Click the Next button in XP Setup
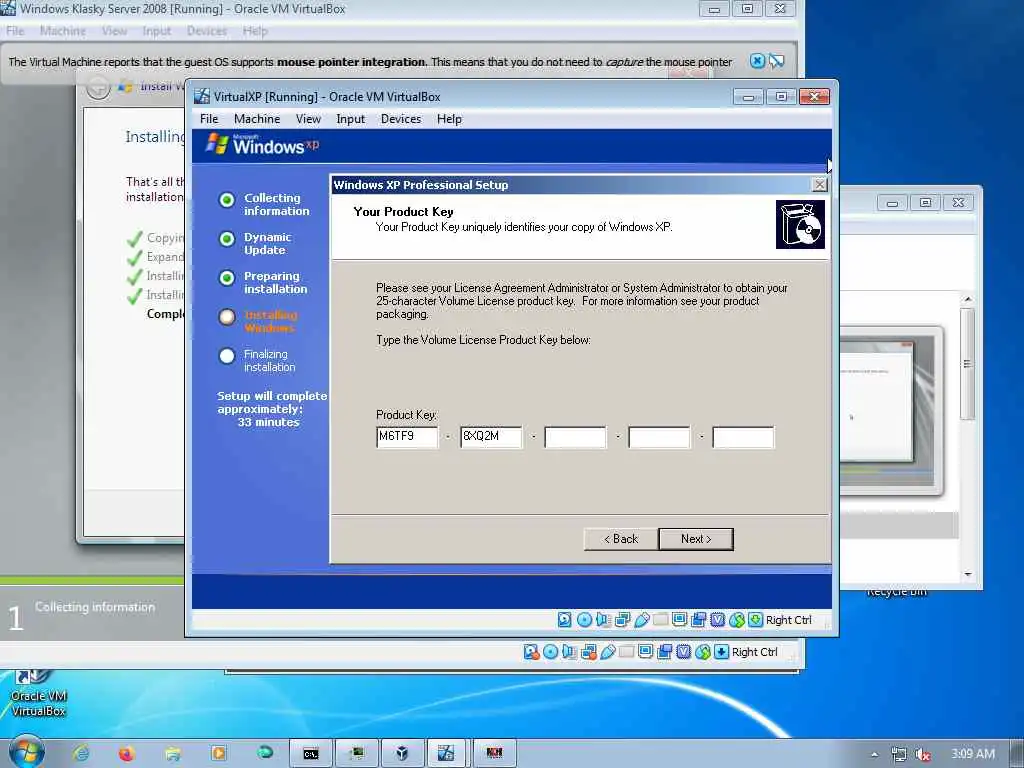This screenshot has width=1024, height=768. click(x=696, y=539)
